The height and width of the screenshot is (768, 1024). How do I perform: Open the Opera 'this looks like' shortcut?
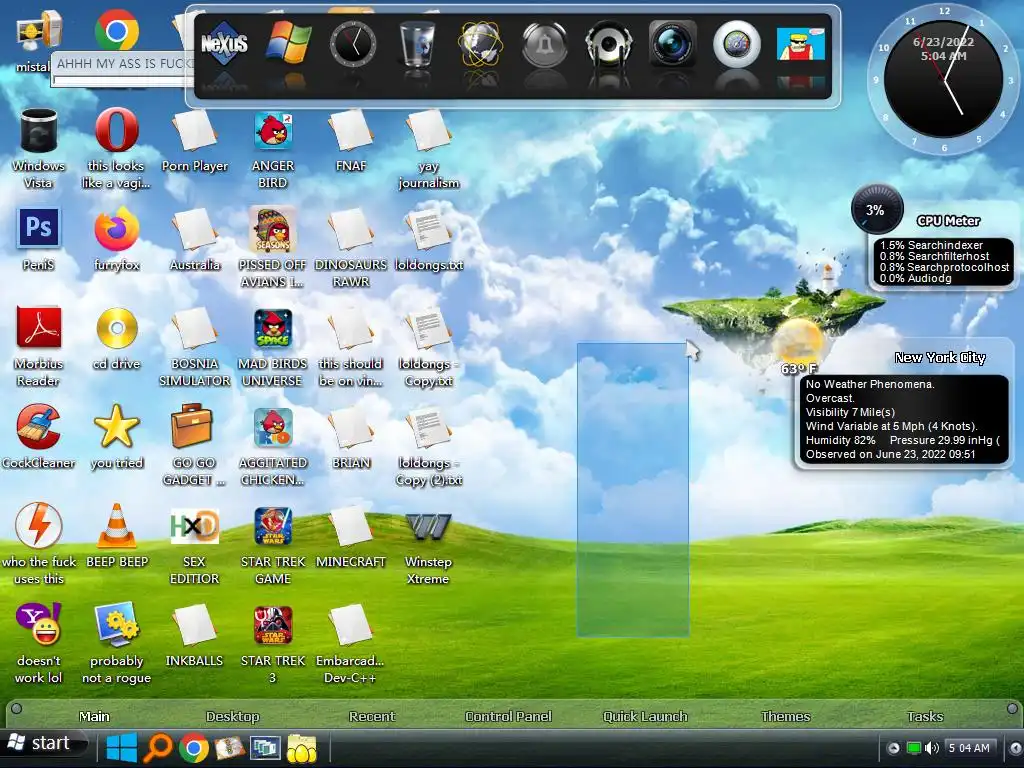116,130
